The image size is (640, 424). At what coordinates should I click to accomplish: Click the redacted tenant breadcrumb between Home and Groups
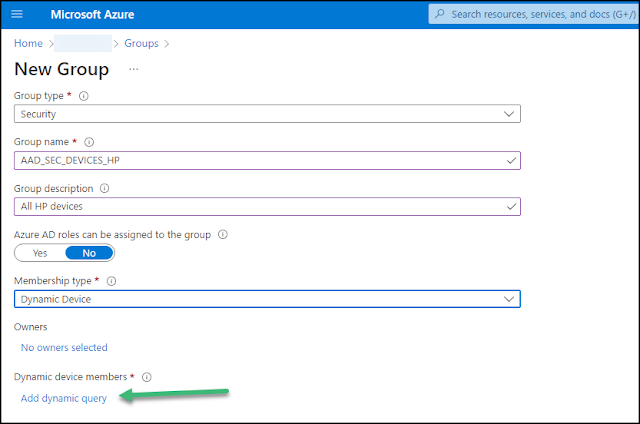pyautogui.click(x=83, y=43)
